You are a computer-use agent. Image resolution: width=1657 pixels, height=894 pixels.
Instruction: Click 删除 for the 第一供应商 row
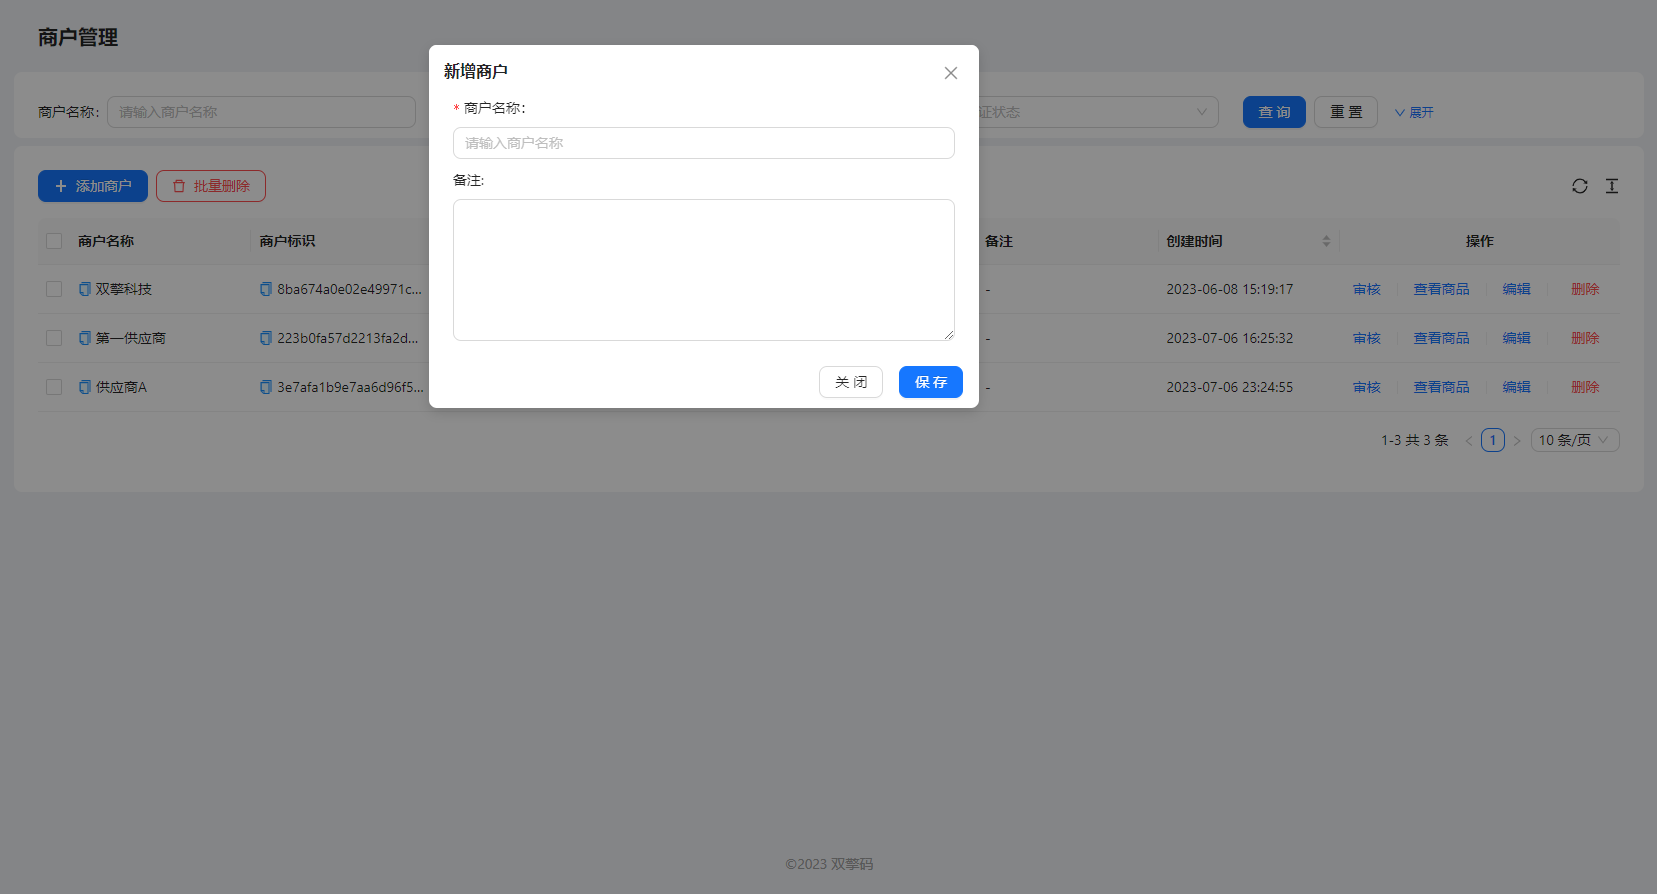click(x=1585, y=338)
